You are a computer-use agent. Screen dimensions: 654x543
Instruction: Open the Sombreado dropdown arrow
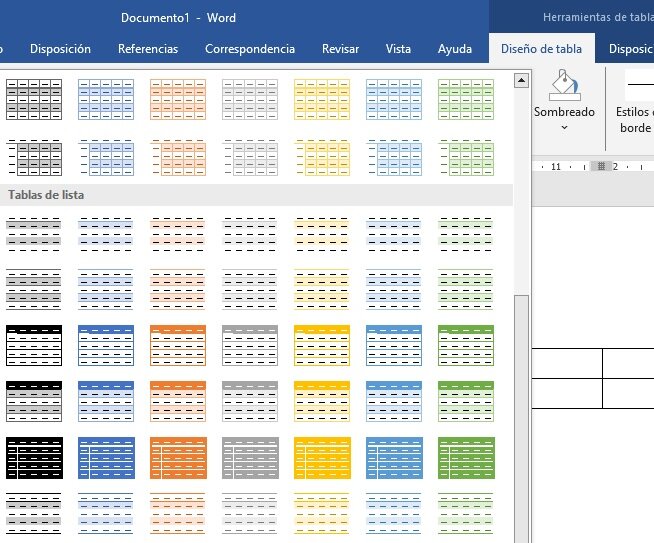coord(564,127)
